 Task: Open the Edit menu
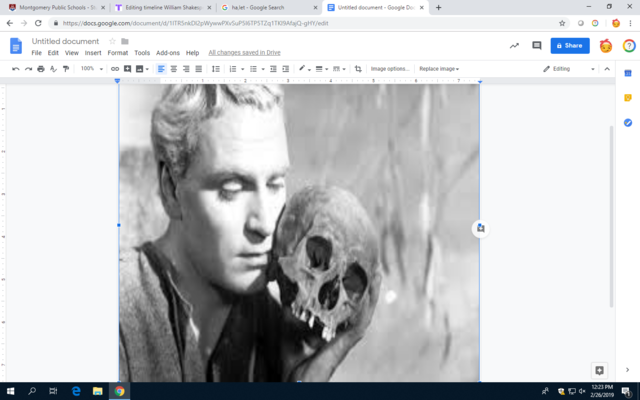pos(53,53)
